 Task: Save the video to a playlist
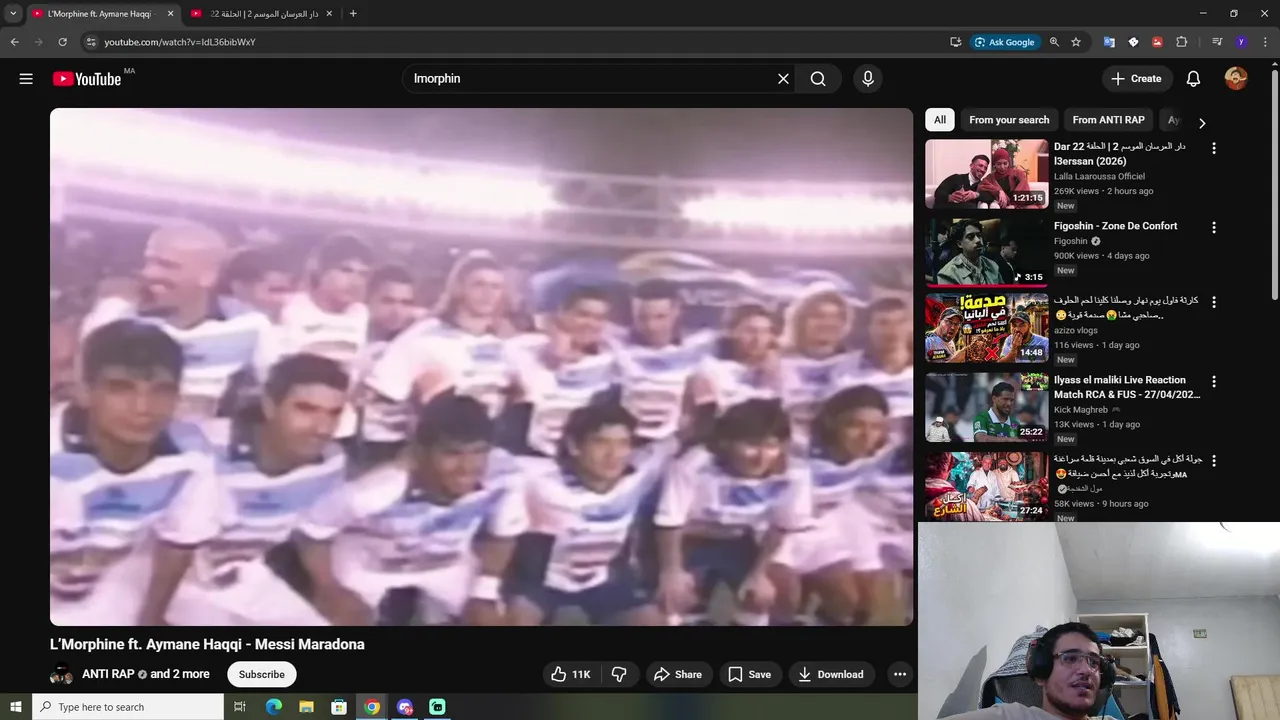pyautogui.click(x=749, y=674)
